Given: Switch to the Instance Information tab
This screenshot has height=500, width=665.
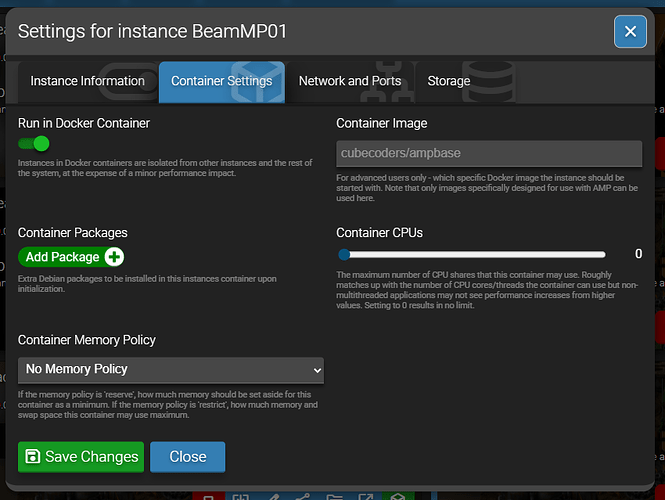Looking at the screenshot, I should [x=88, y=81].
